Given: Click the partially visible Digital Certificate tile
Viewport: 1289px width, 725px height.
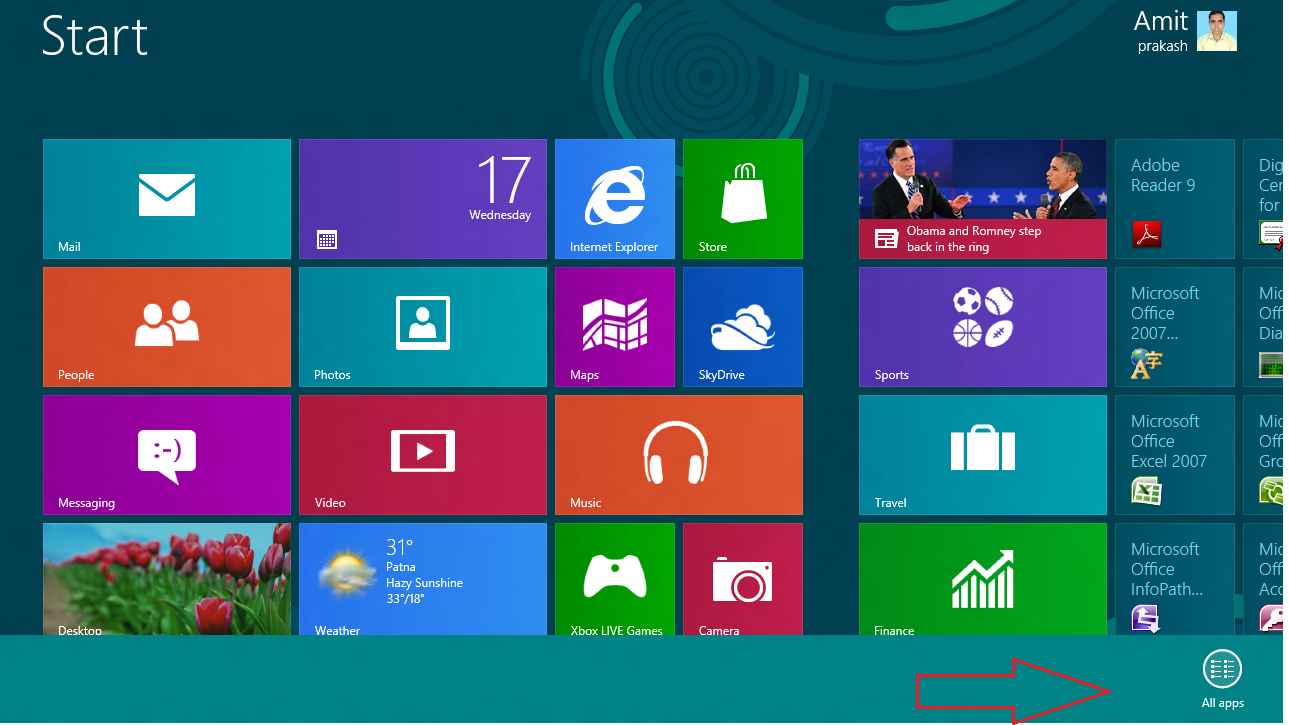Looking at the screenshot, I should tap(1263, 199).
